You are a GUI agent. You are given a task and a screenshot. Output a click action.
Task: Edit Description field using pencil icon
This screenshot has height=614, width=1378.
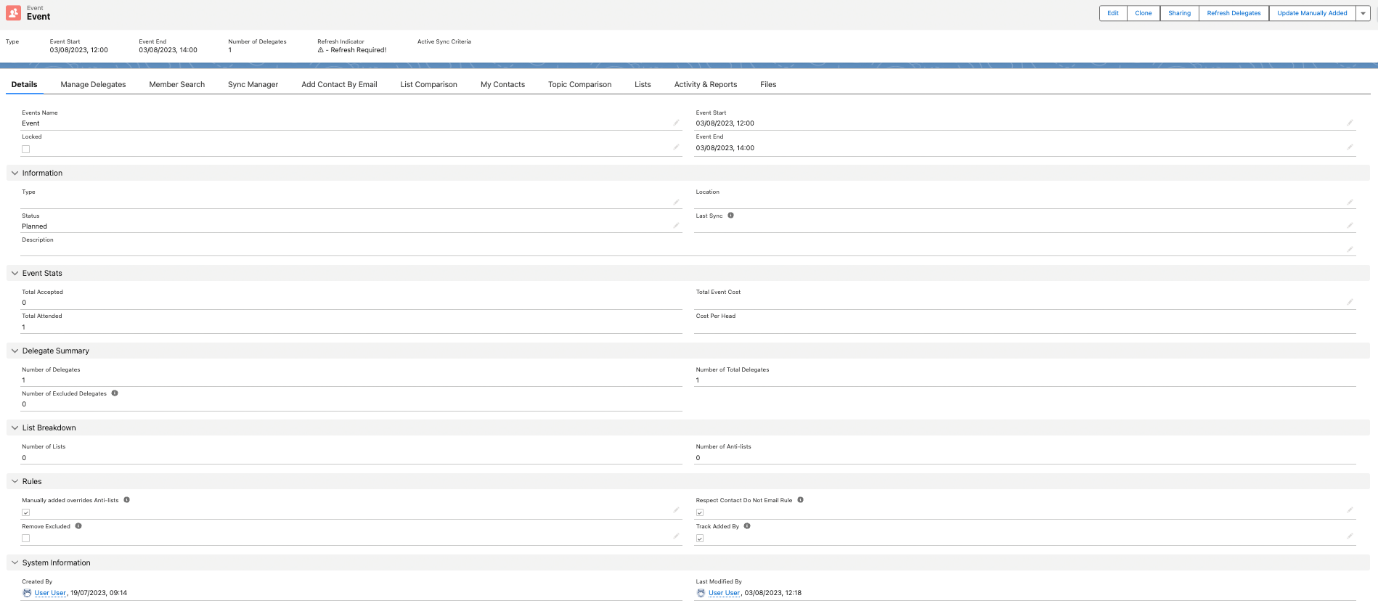(1350, 249)
